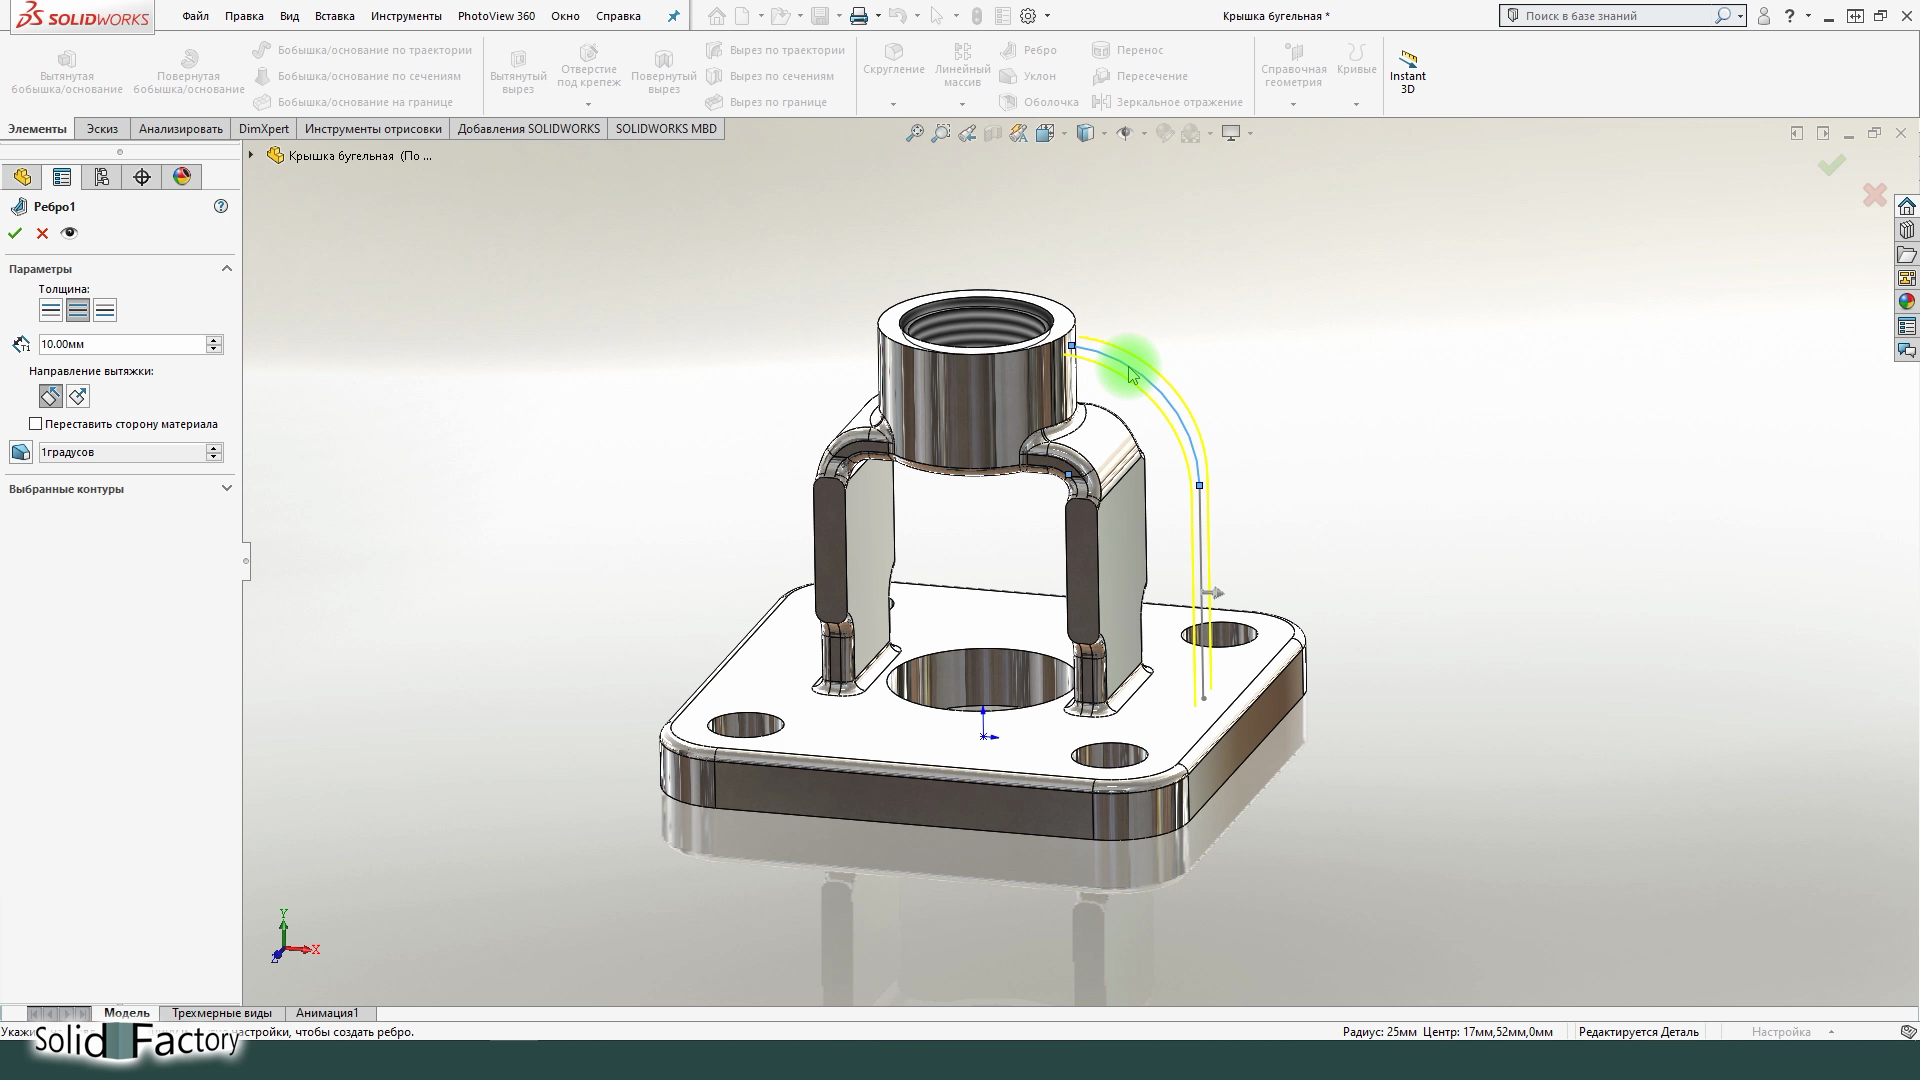
Task: Click the Zoom to Fit icon
Action: pyautogui.click(x=914, y=132)
